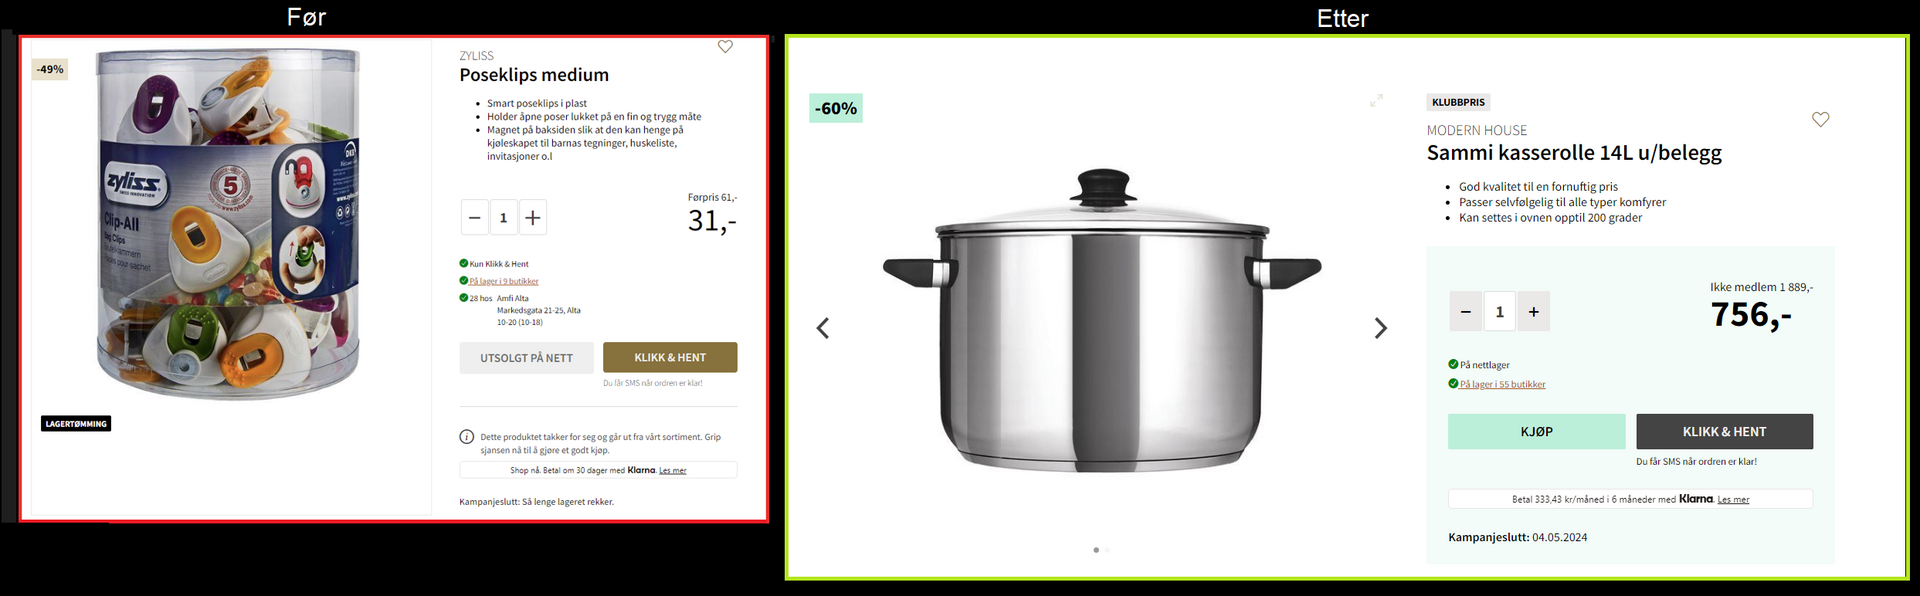Click the kasserolle quantity field

pyautogui.click(x=1500, y=312)
